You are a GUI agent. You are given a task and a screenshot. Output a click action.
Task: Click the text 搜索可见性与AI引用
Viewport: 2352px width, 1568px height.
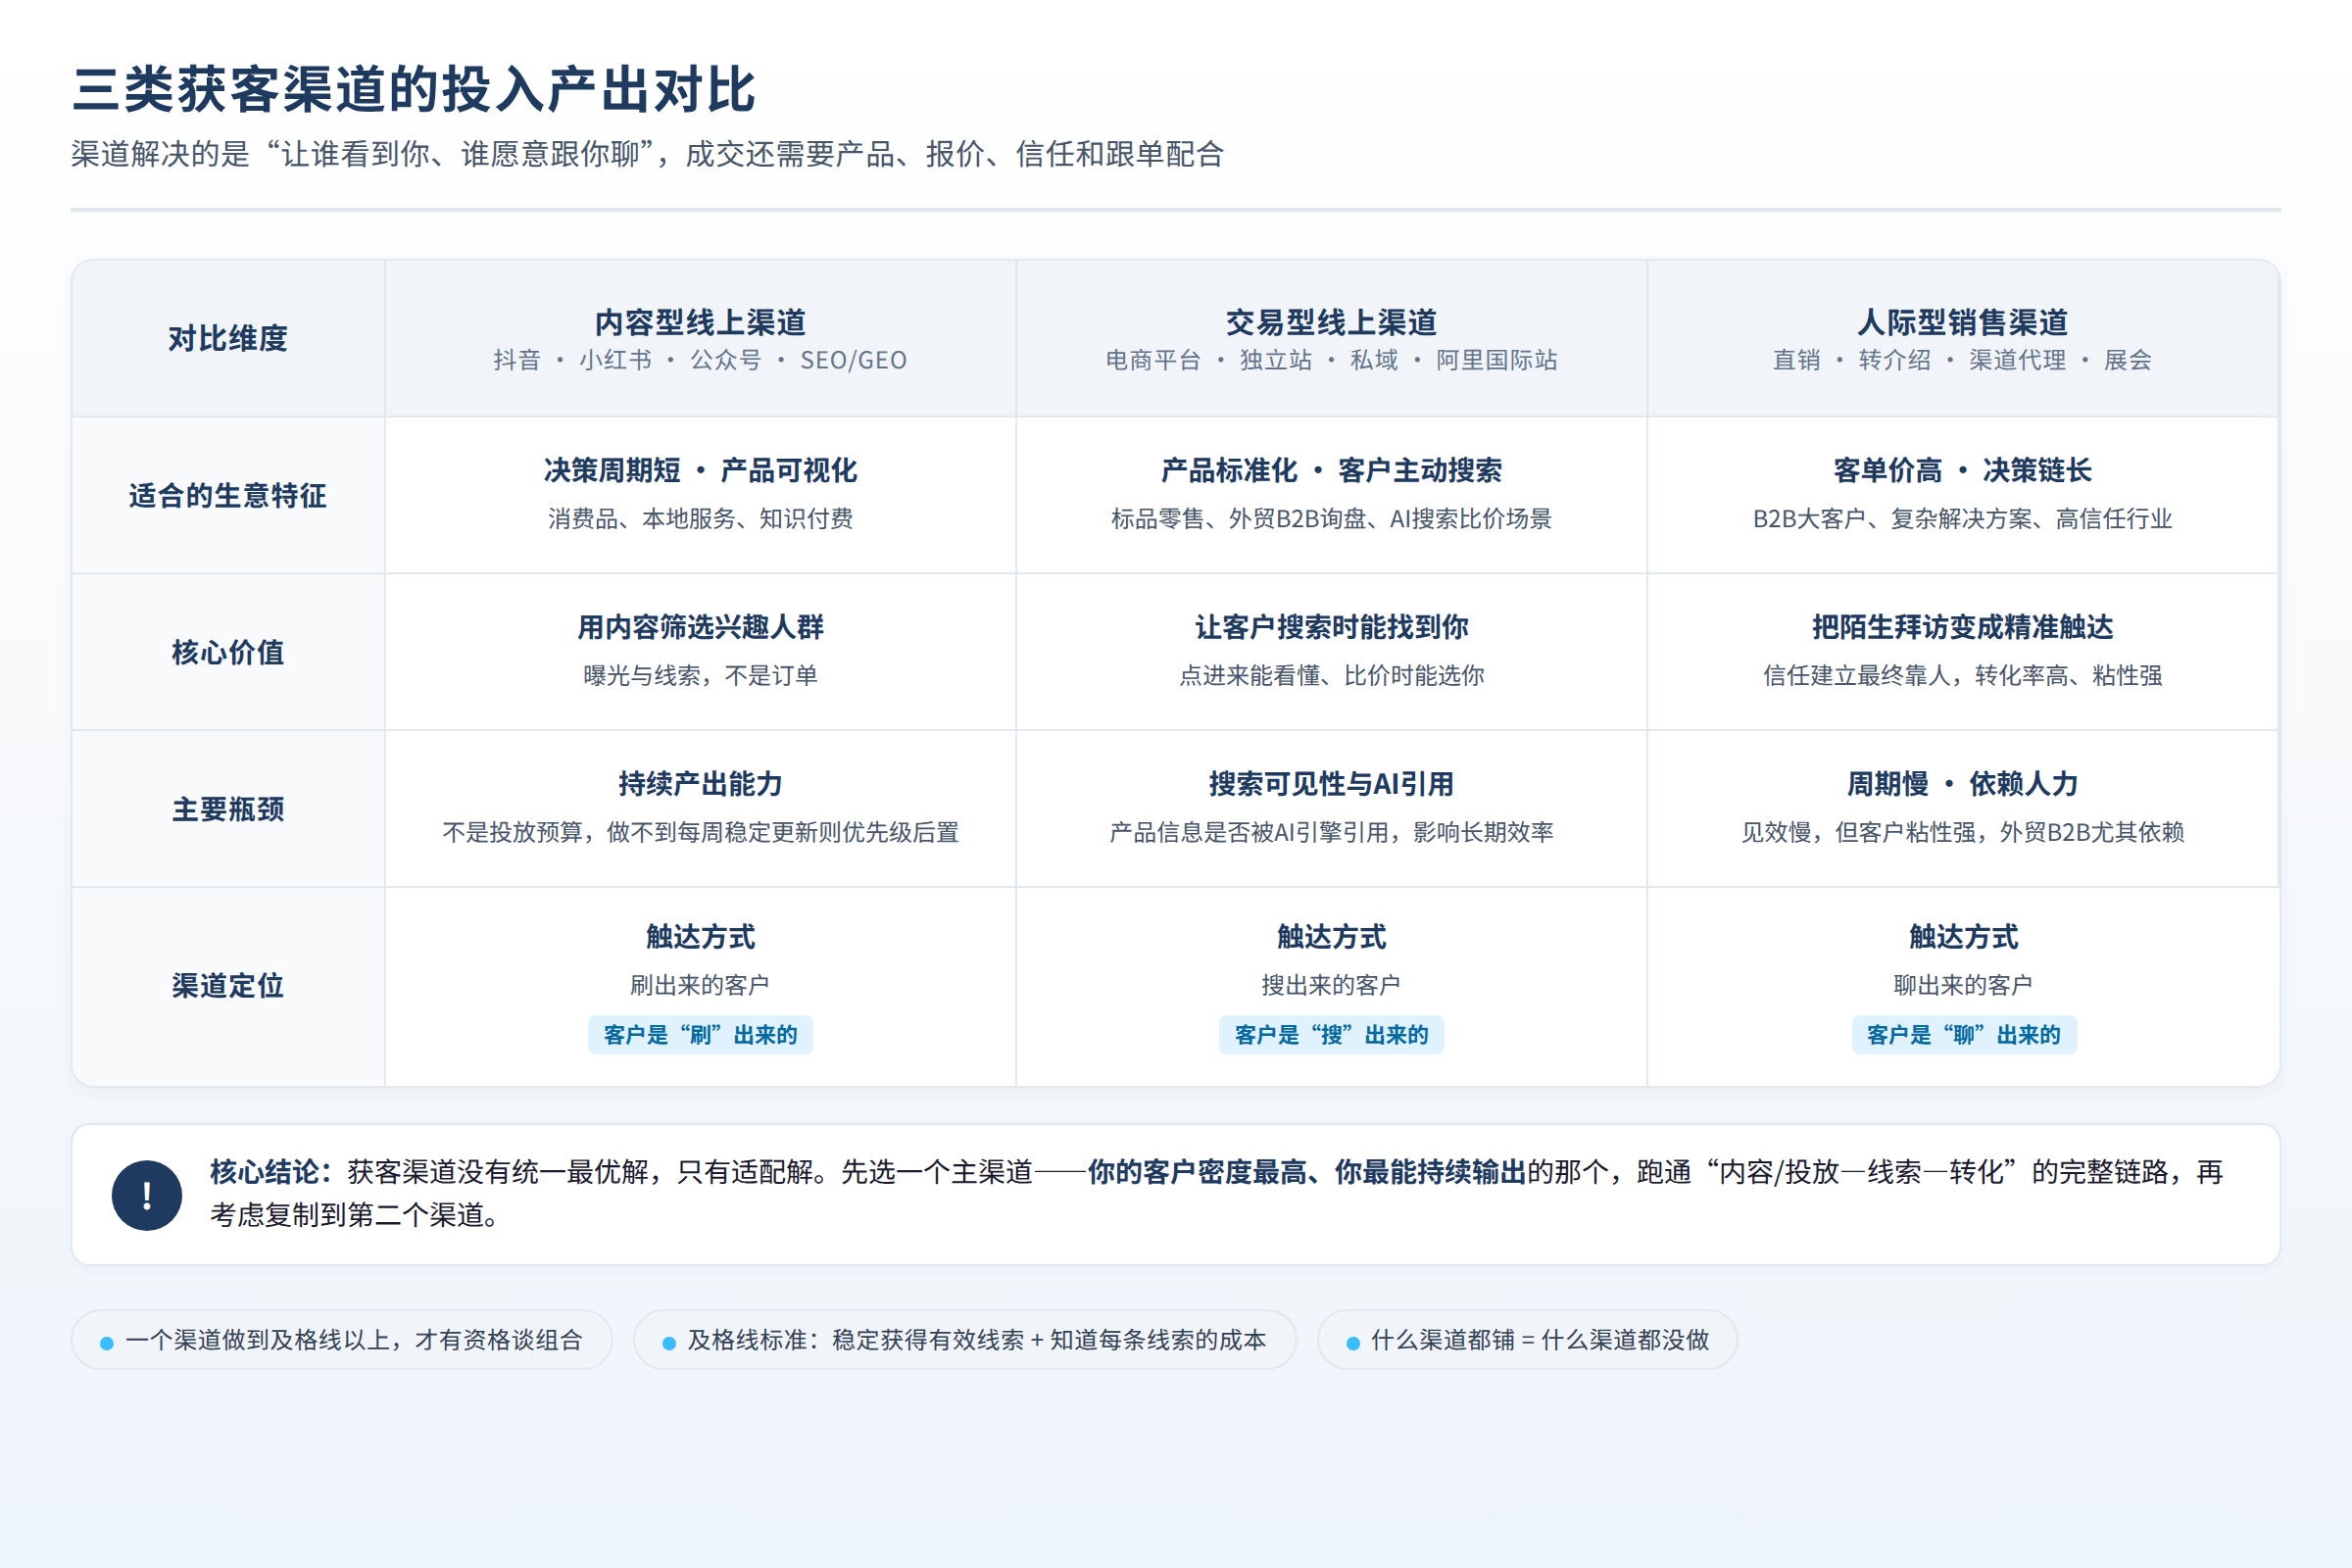click(x=1331, y=785)
